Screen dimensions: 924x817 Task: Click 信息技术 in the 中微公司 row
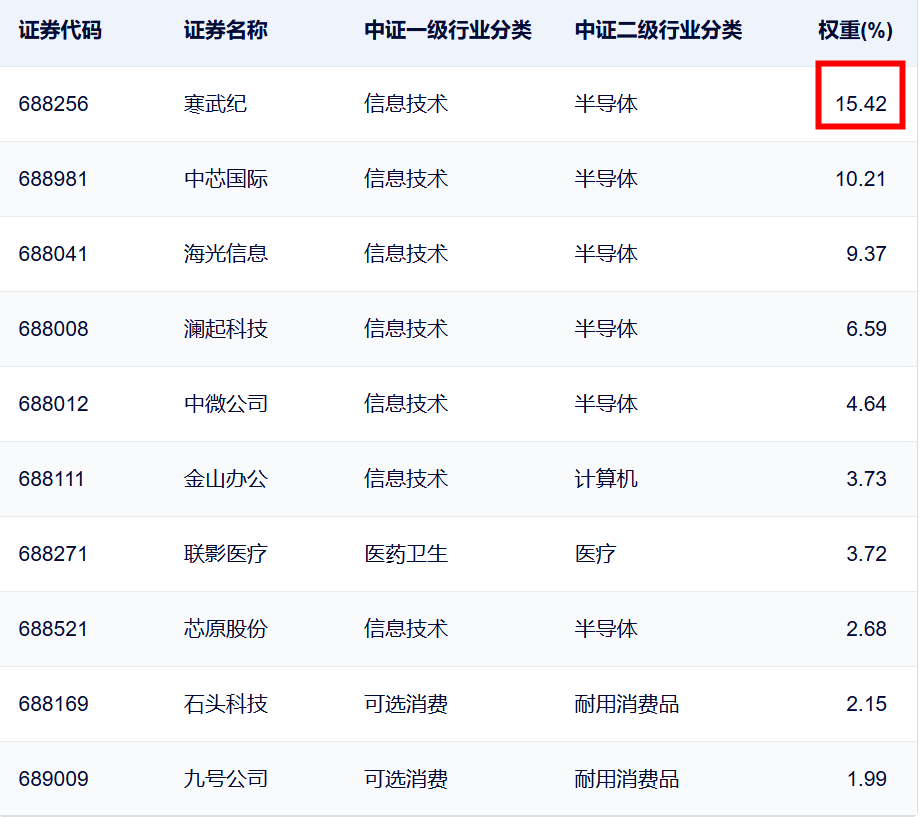pyautogui.click(x=406, y=404)
